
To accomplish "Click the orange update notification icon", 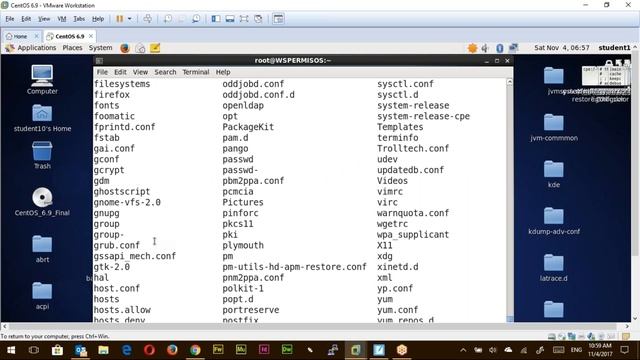I will tap(473, 48).
